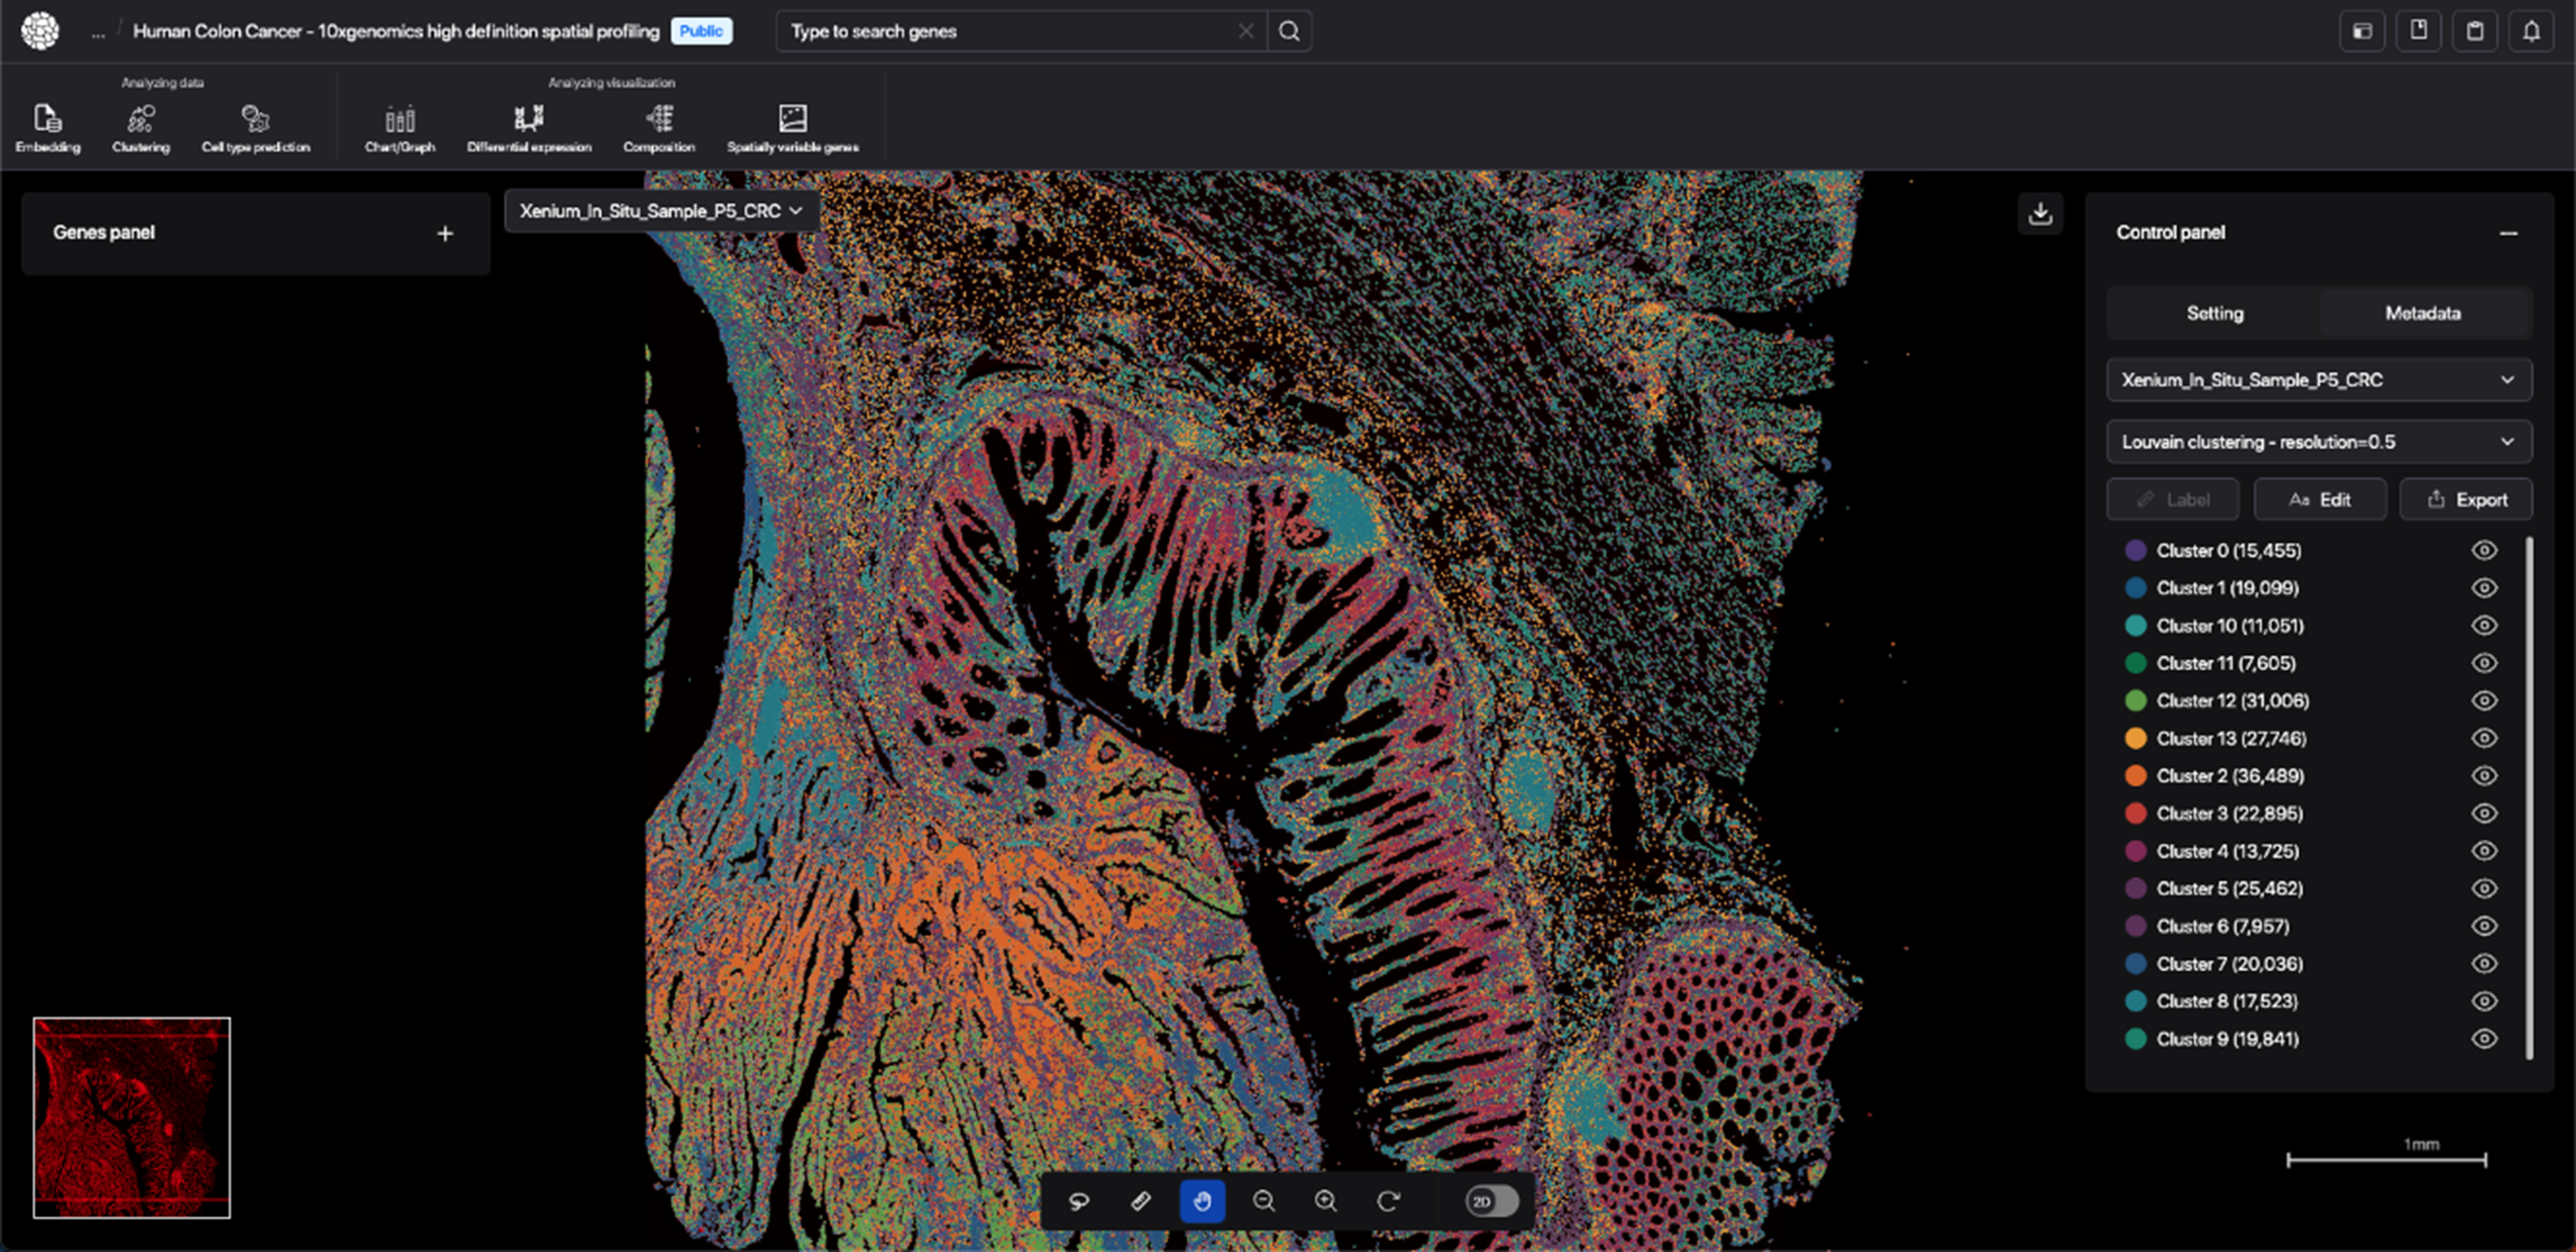This screenshot has height=1252, width=2576.
Task: Open Spatially variable genes tool
Action: coord(792,128)
